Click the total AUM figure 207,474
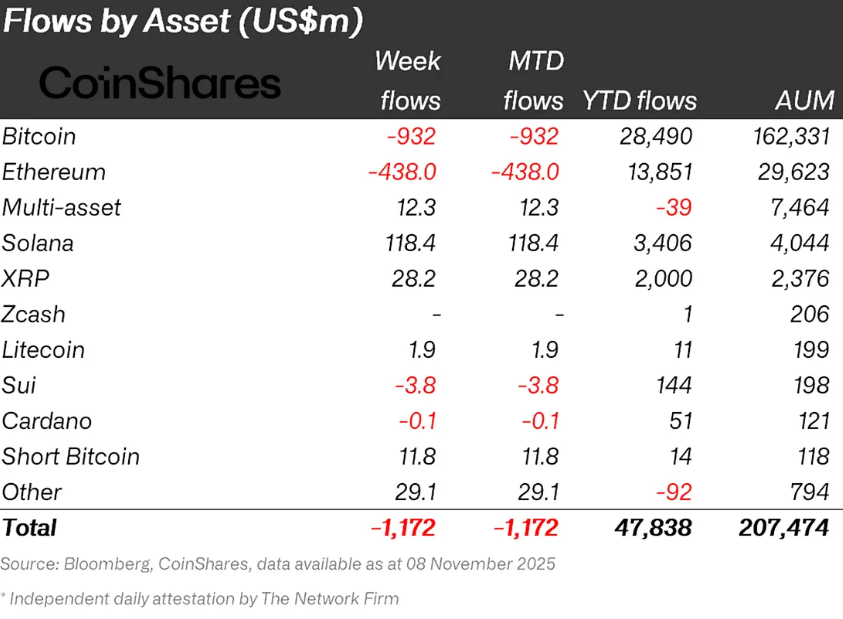Image resolution: width=843 pixels, height=619 pixels. 781,527
